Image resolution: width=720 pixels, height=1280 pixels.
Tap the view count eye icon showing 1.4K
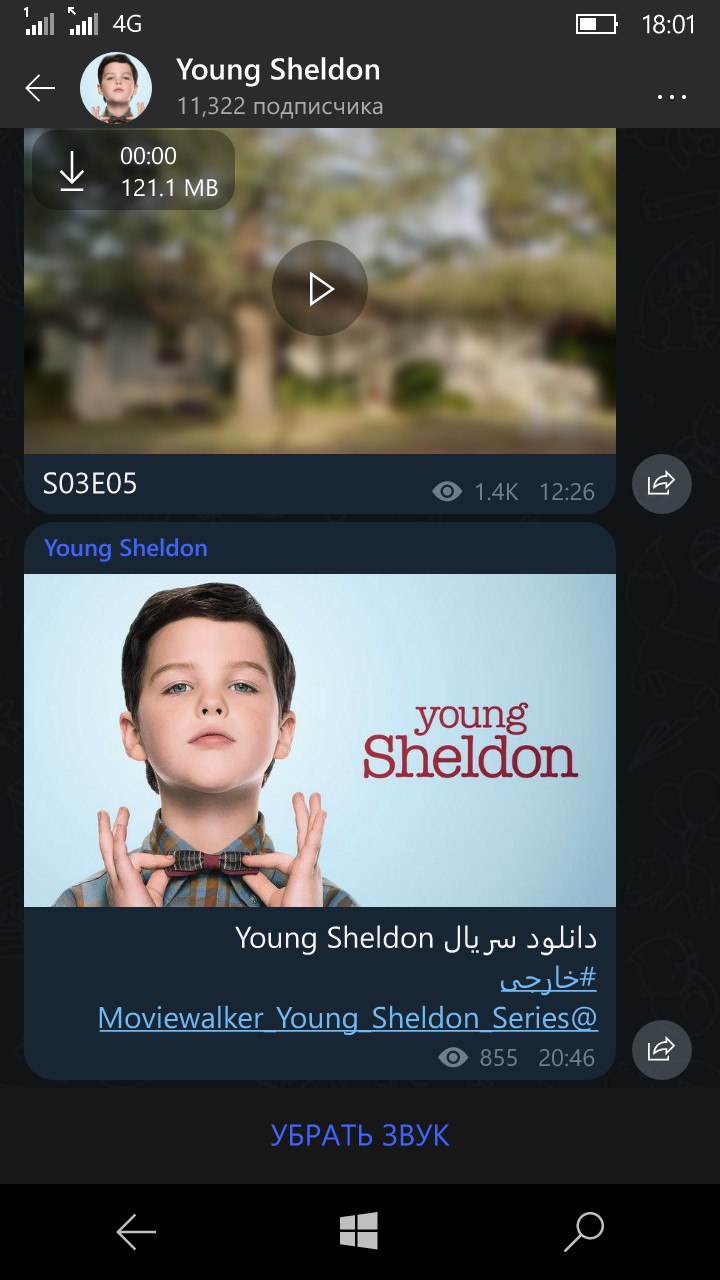tap(447, 491)
